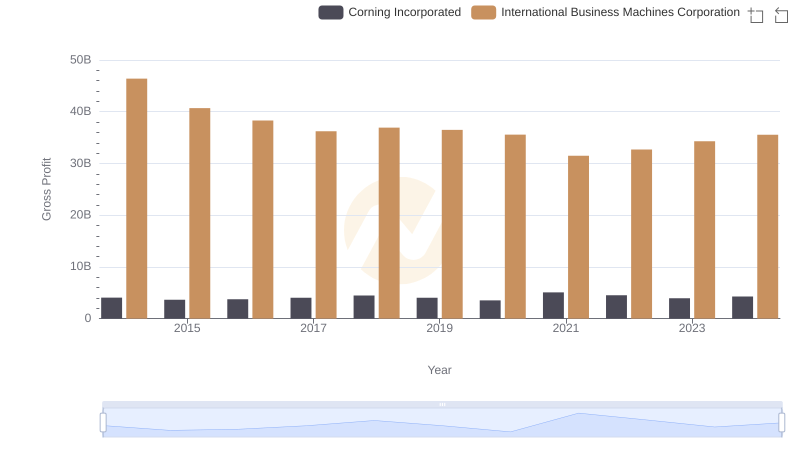800x461 pixels.
Task: Toggle the Corning Incorporated legend label
Action: [x=405, y=12]
